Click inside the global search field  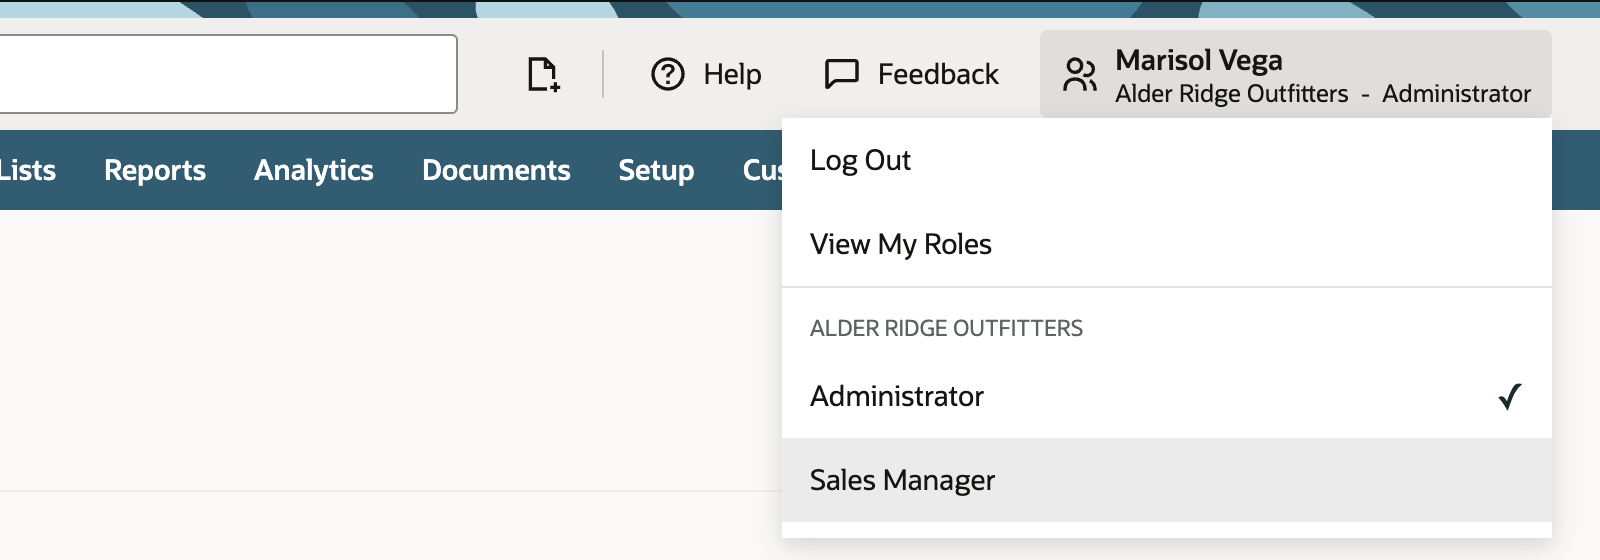click(228, 74)
